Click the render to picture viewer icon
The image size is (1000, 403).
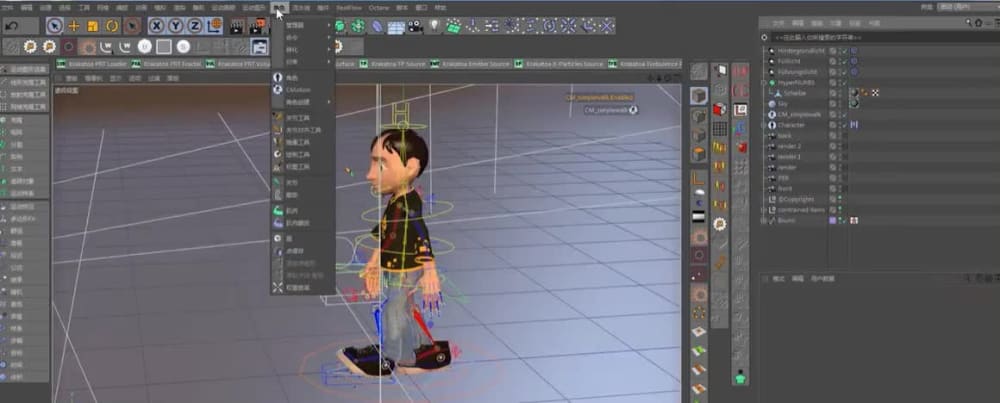pos(257,26)
